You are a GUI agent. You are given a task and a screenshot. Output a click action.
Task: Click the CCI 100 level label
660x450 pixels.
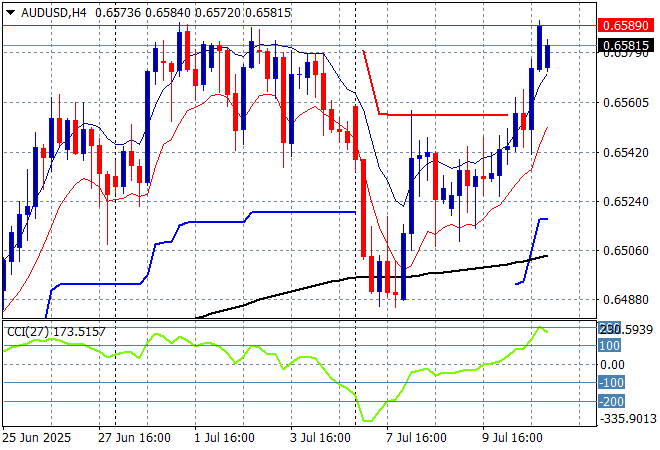[x=610, y=345]
